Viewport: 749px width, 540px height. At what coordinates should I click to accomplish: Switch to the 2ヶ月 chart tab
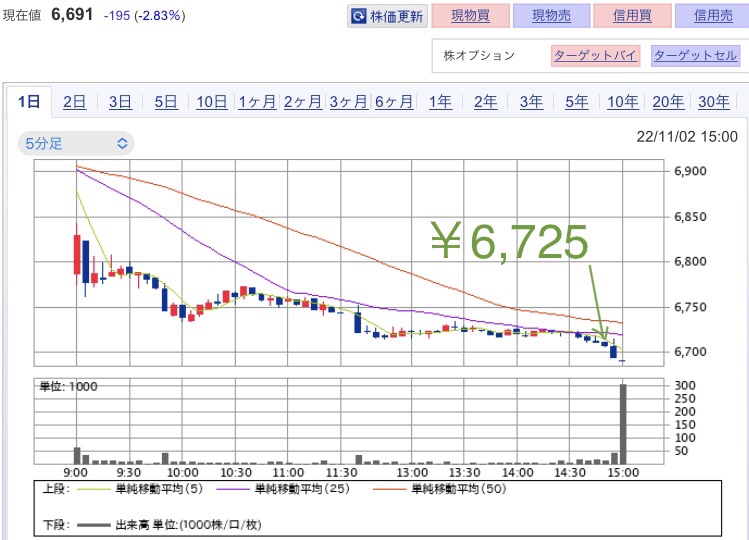point(303,102)
